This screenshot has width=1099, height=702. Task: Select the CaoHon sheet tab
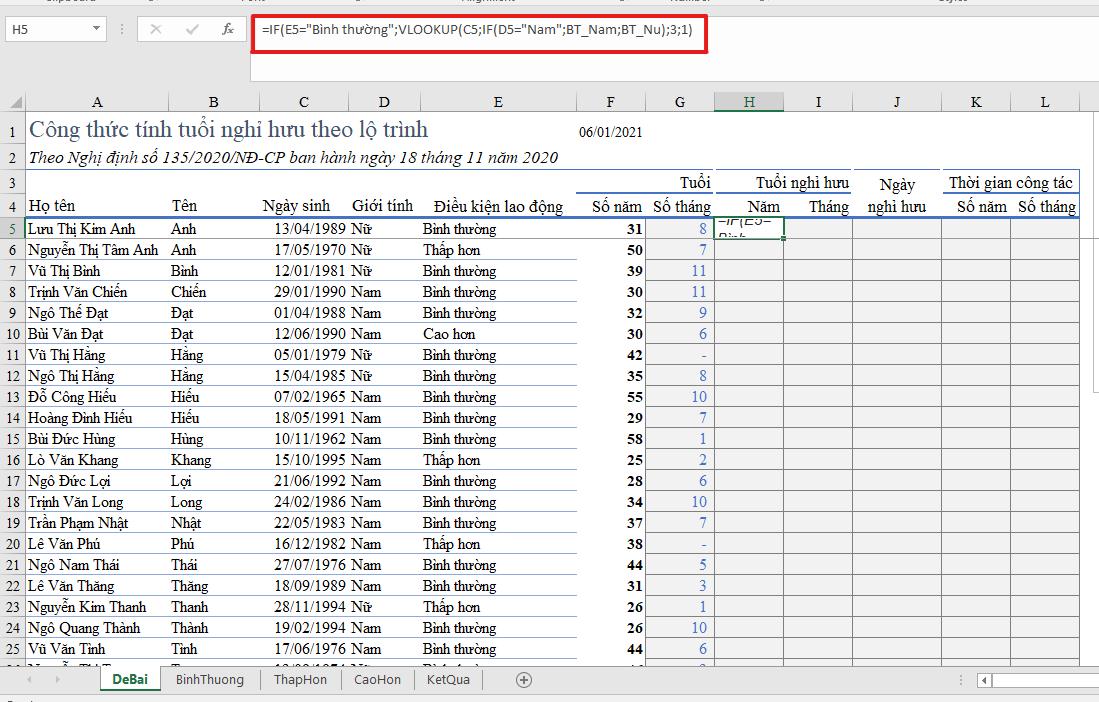coord(377,680)
